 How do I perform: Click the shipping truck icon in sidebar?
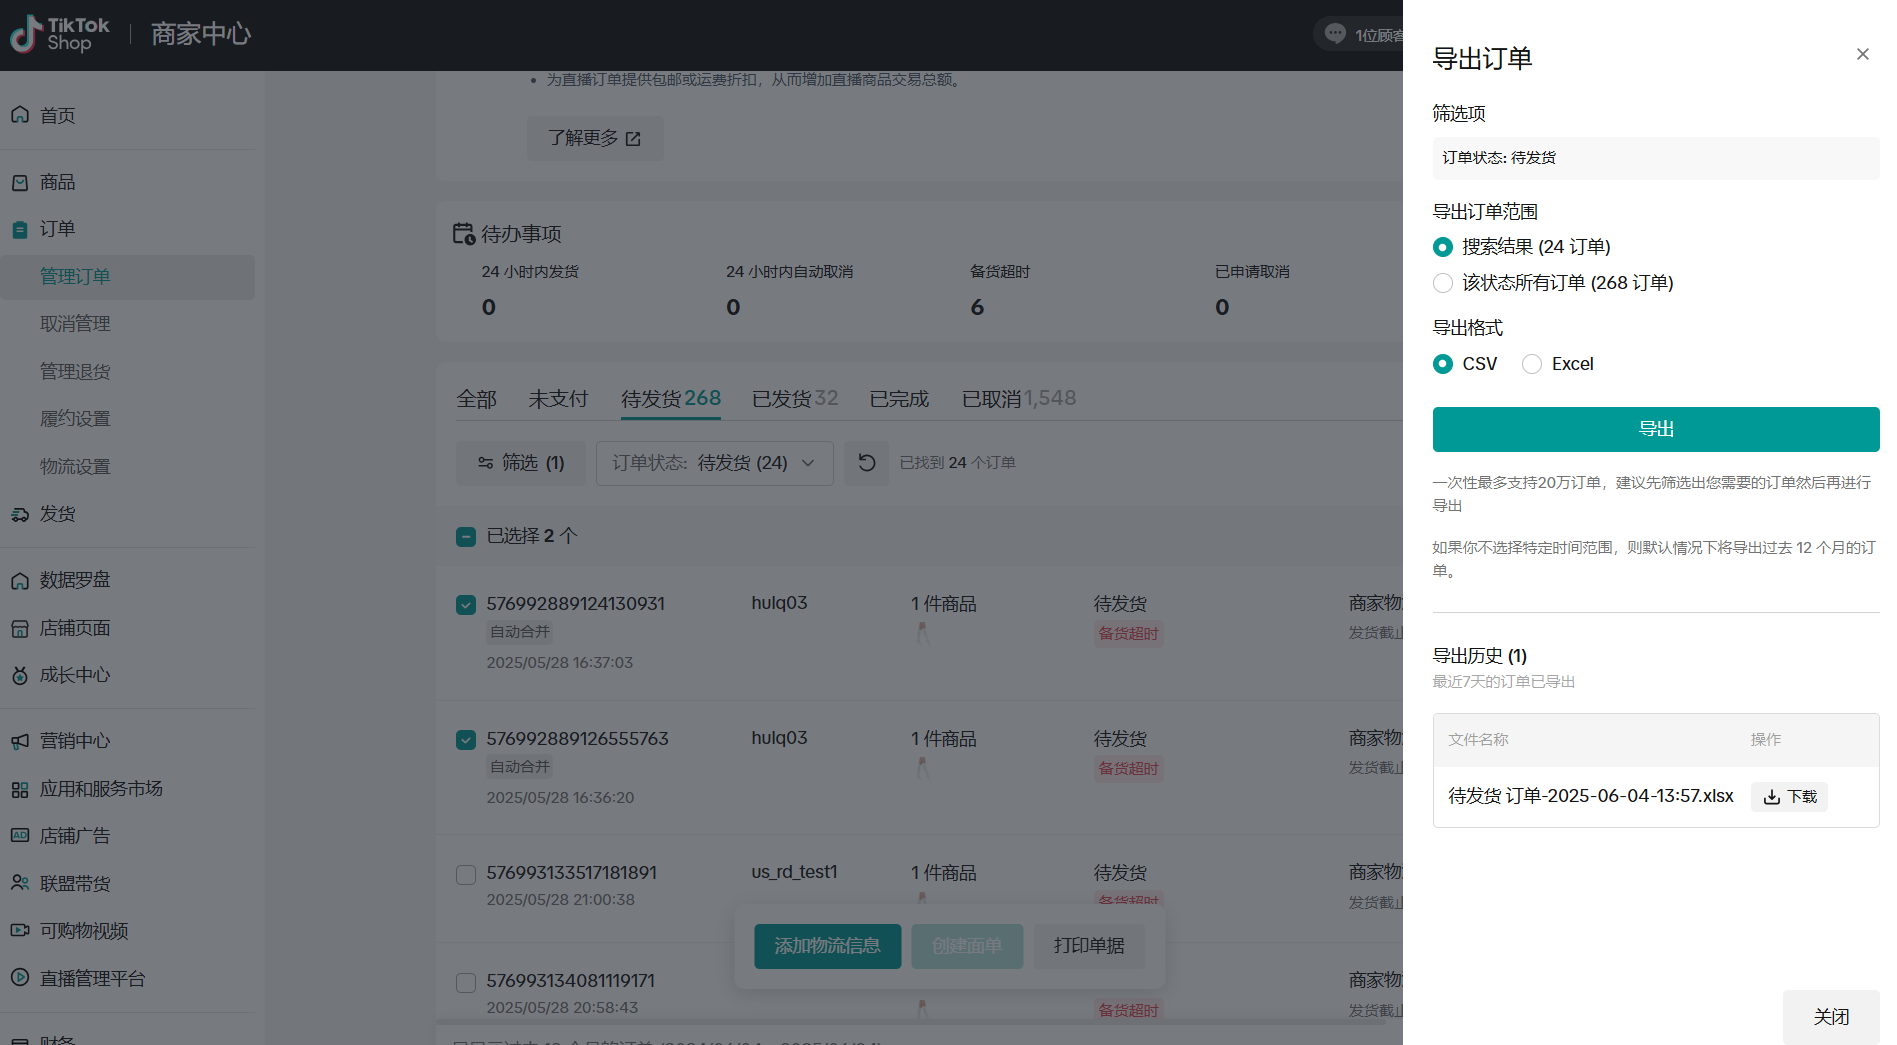(x=20, y=514)
